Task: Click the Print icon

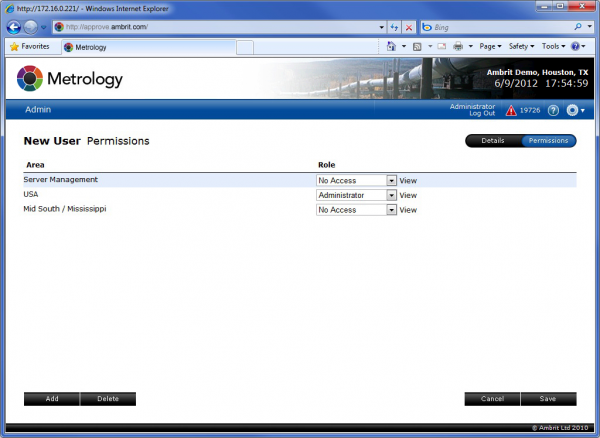Action: [x=458, y=47]
